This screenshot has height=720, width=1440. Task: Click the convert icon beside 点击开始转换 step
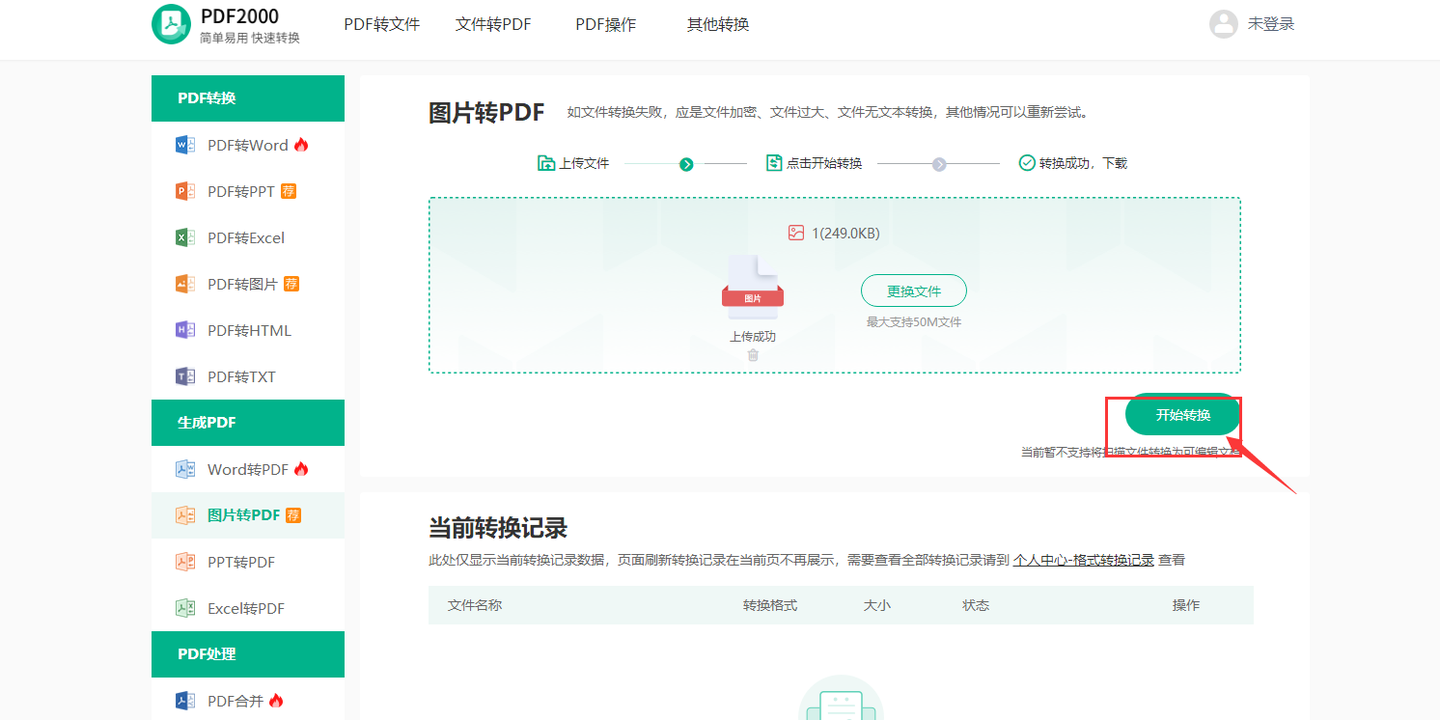pos(773,163)
